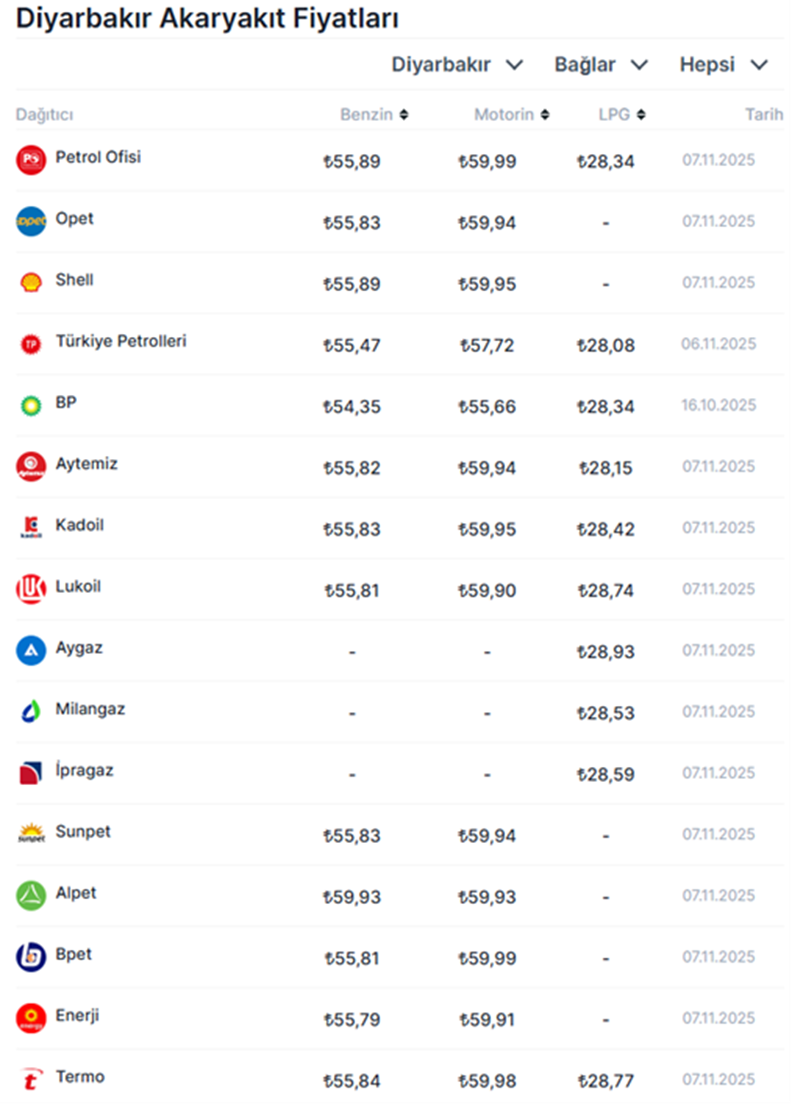Click the Aygaz logo icon
Screen dimensions: 792x1105
(31, 650)
